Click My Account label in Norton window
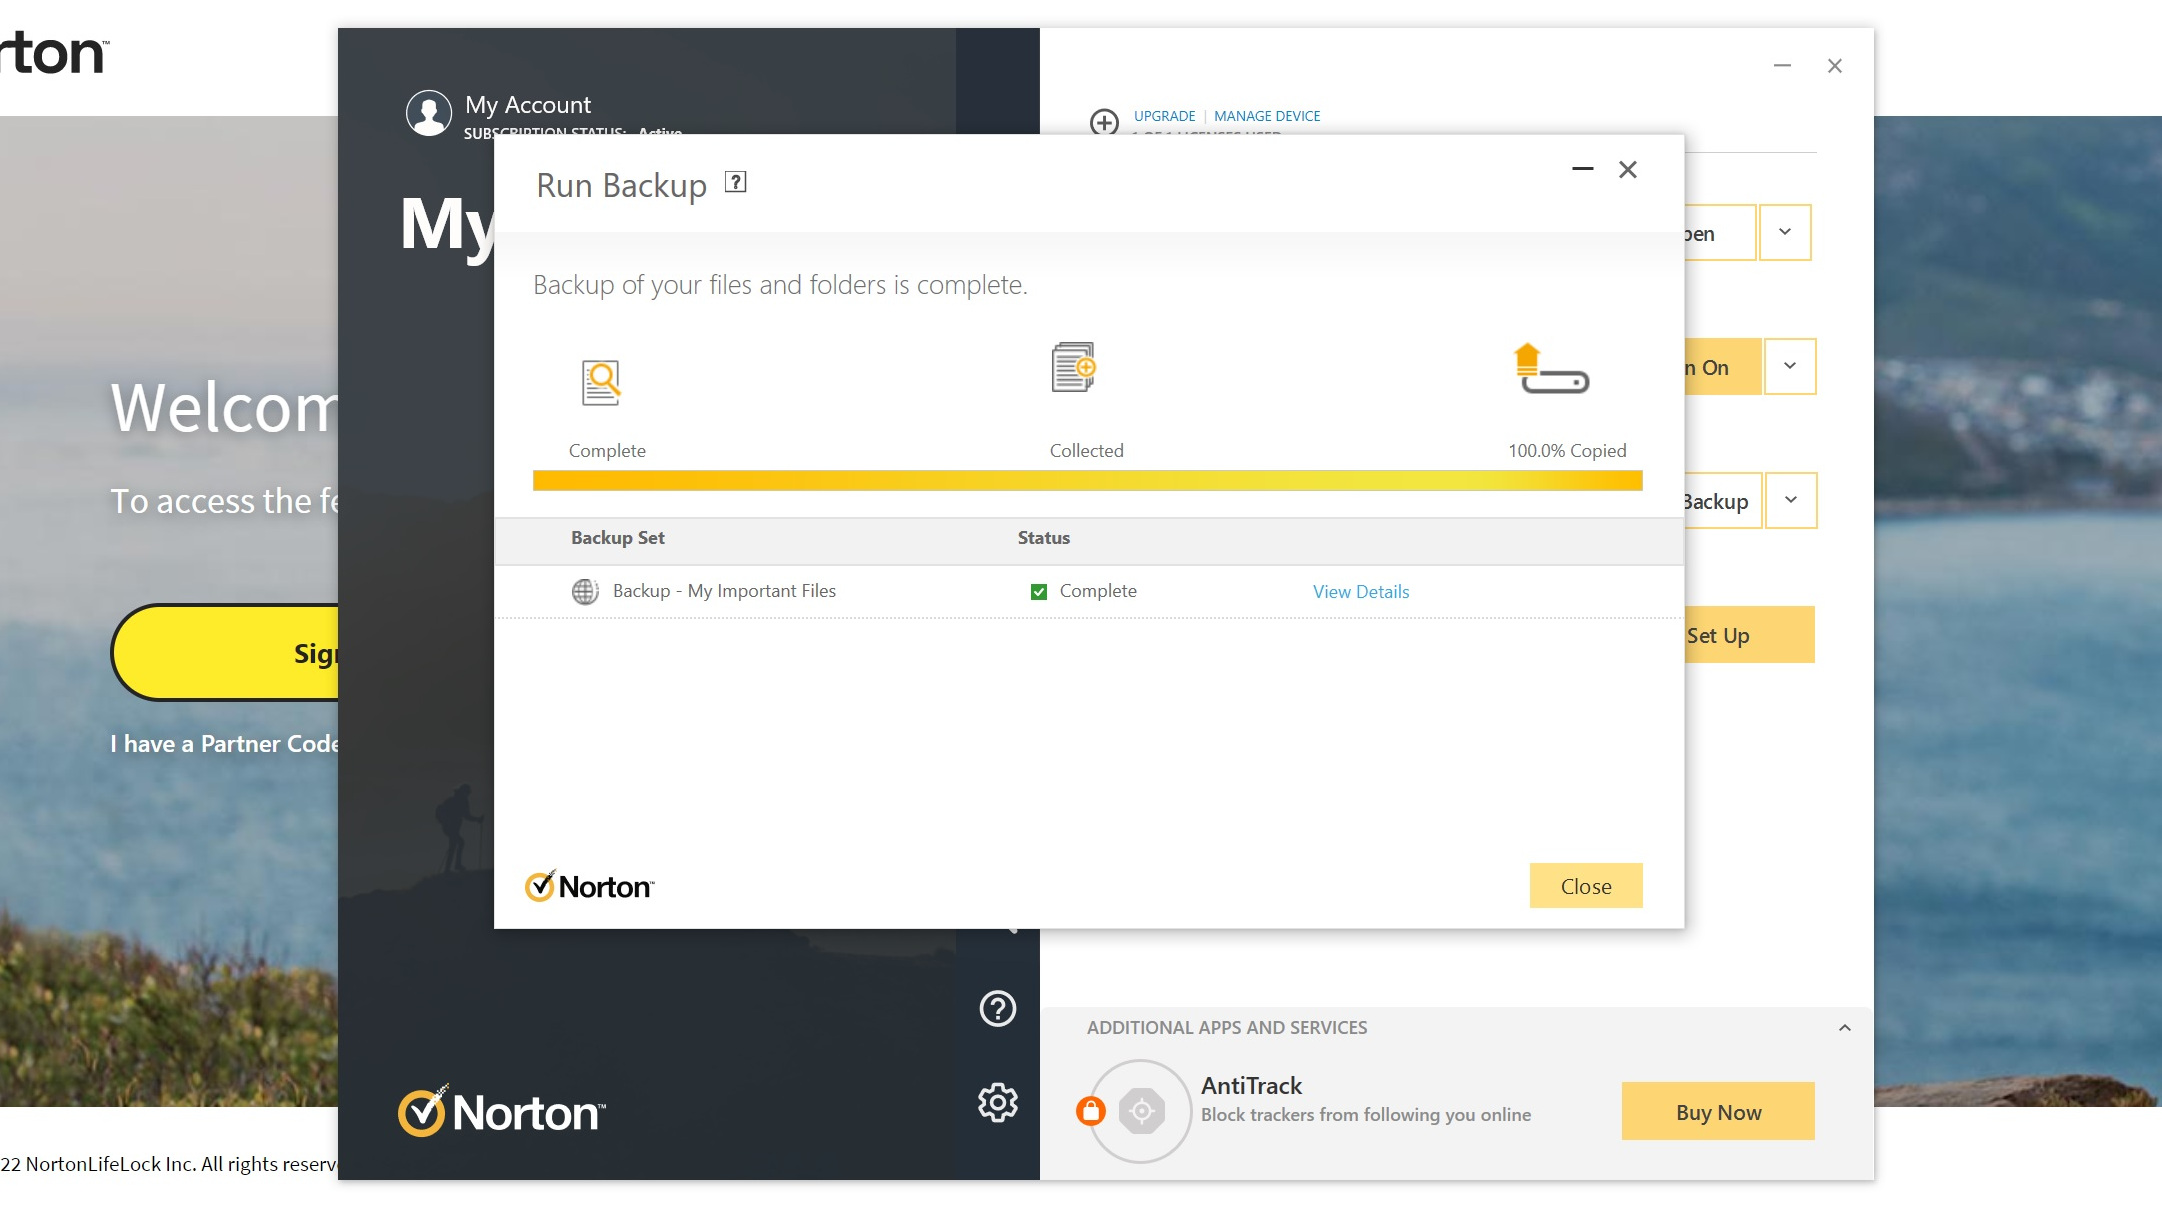Viewport: 2162px width, 1216px height. coord(528,105)
